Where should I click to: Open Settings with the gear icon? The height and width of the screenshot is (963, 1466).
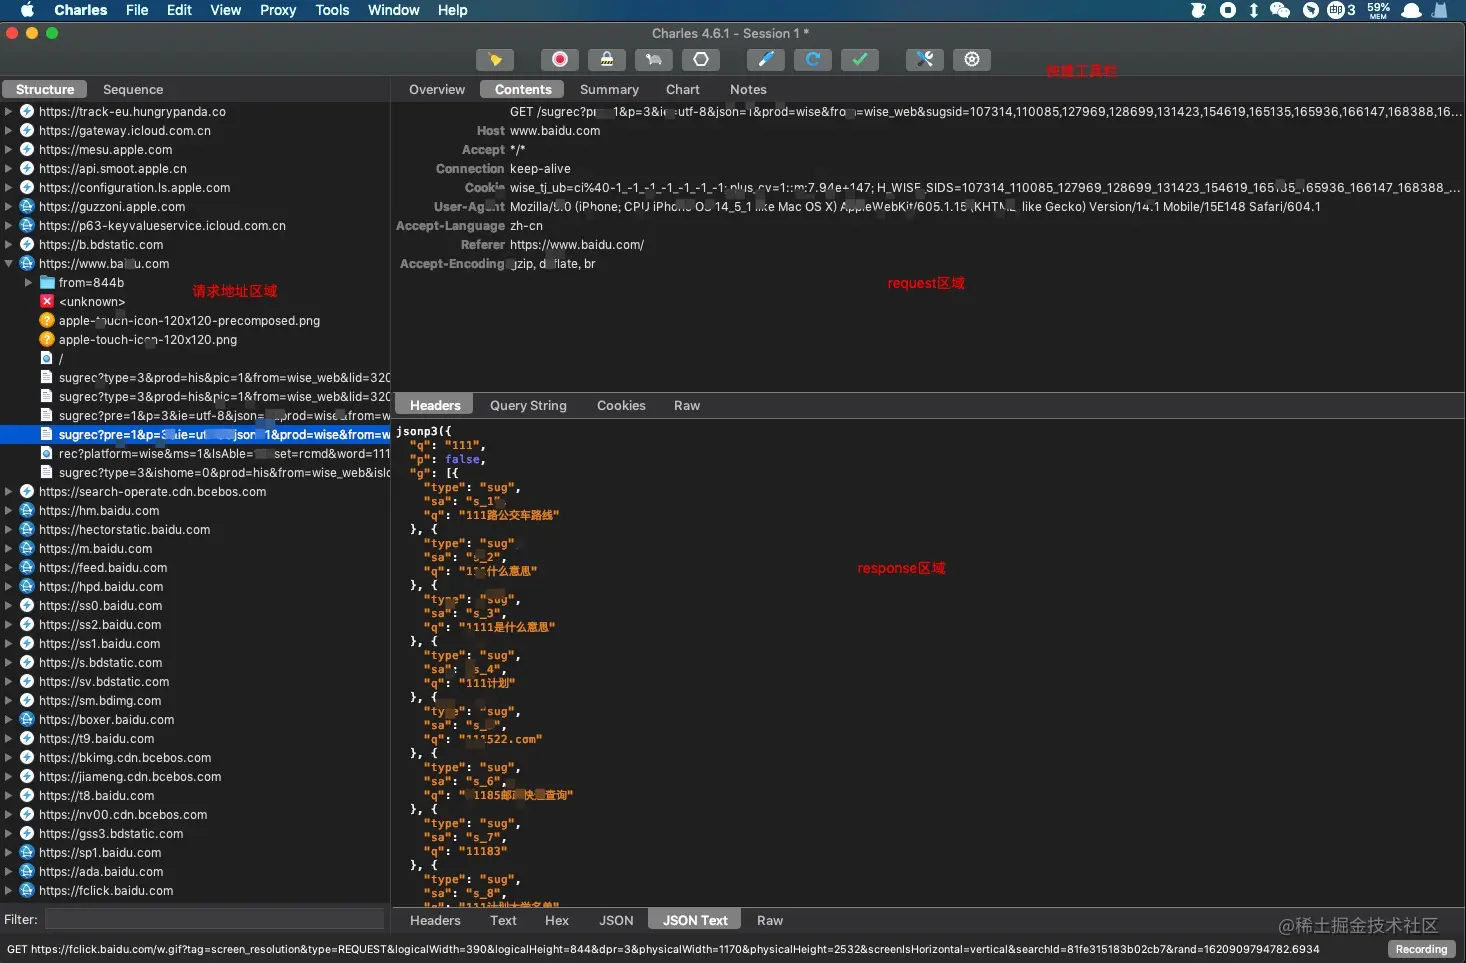tap(972, 60)
